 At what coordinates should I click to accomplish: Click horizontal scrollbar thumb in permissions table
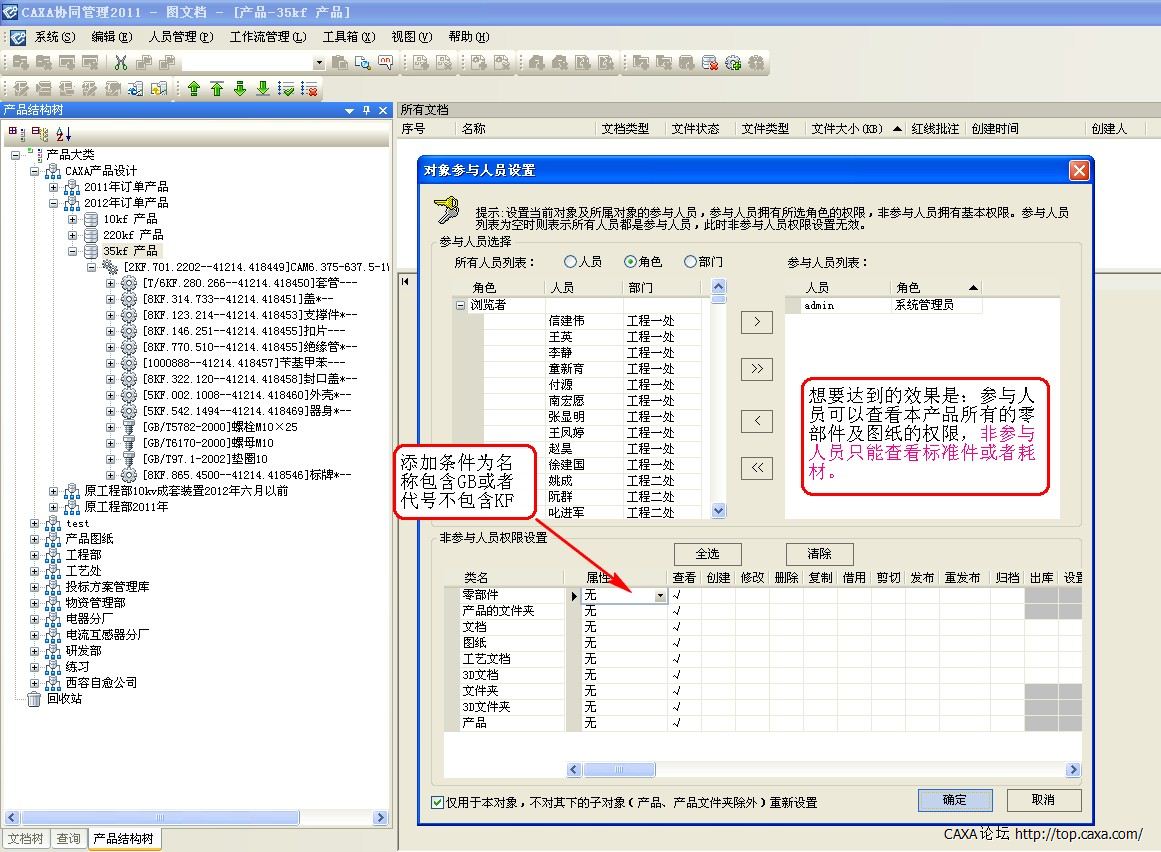[619, 770]
